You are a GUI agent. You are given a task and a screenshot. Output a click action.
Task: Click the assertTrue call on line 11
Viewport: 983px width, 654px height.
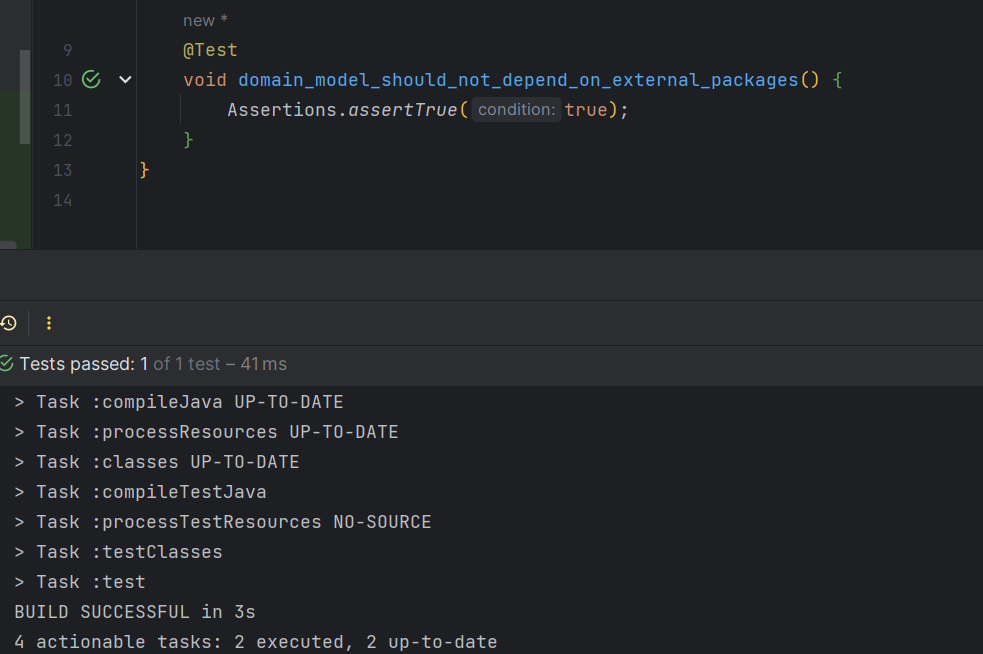pyautogui.click(x=402, y=110)
